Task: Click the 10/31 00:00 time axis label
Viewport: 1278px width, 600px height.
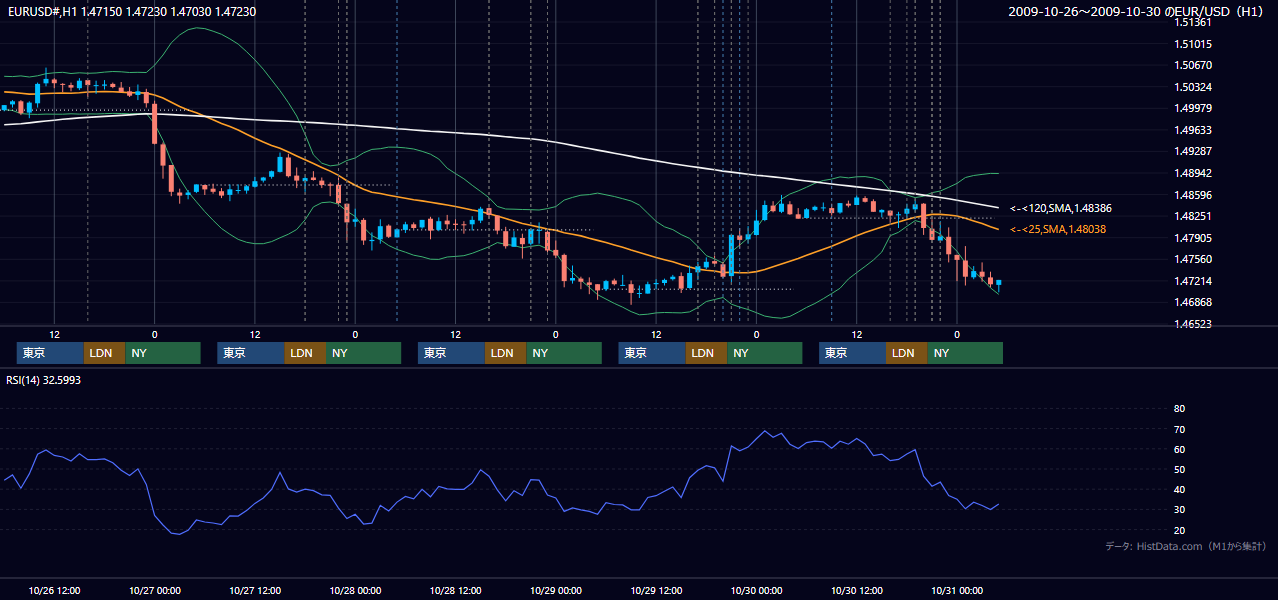Action: point(957,590)
